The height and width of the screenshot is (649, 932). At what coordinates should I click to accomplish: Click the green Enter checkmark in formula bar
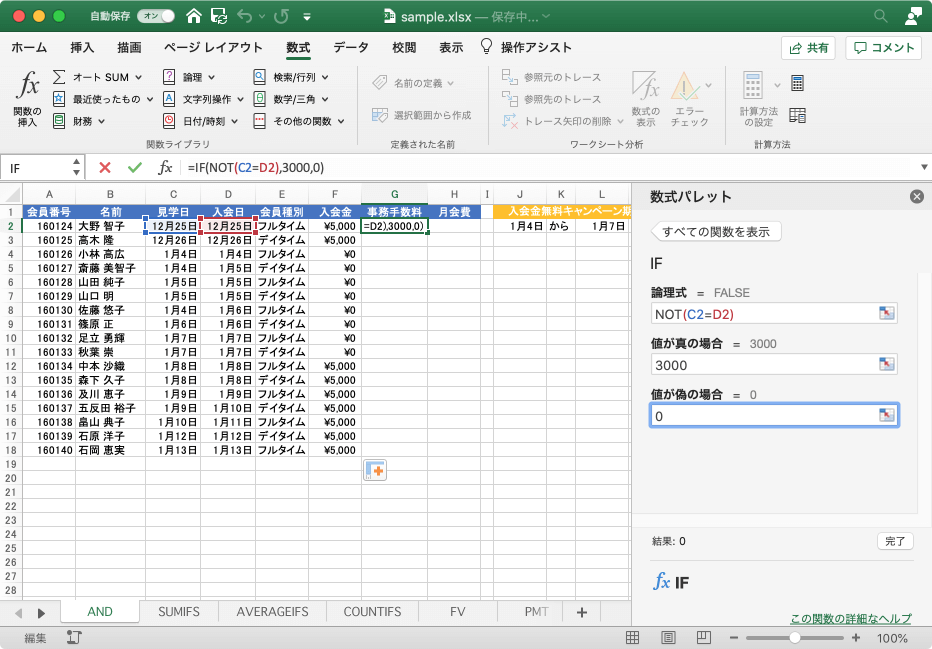coord(134,168)
